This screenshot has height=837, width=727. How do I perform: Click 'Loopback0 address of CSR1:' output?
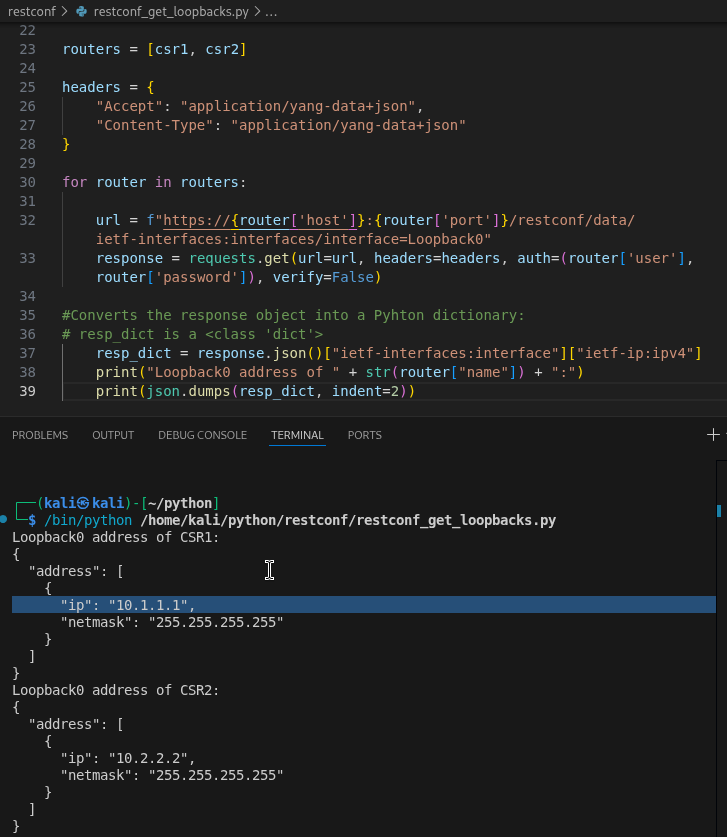(115, 538)
